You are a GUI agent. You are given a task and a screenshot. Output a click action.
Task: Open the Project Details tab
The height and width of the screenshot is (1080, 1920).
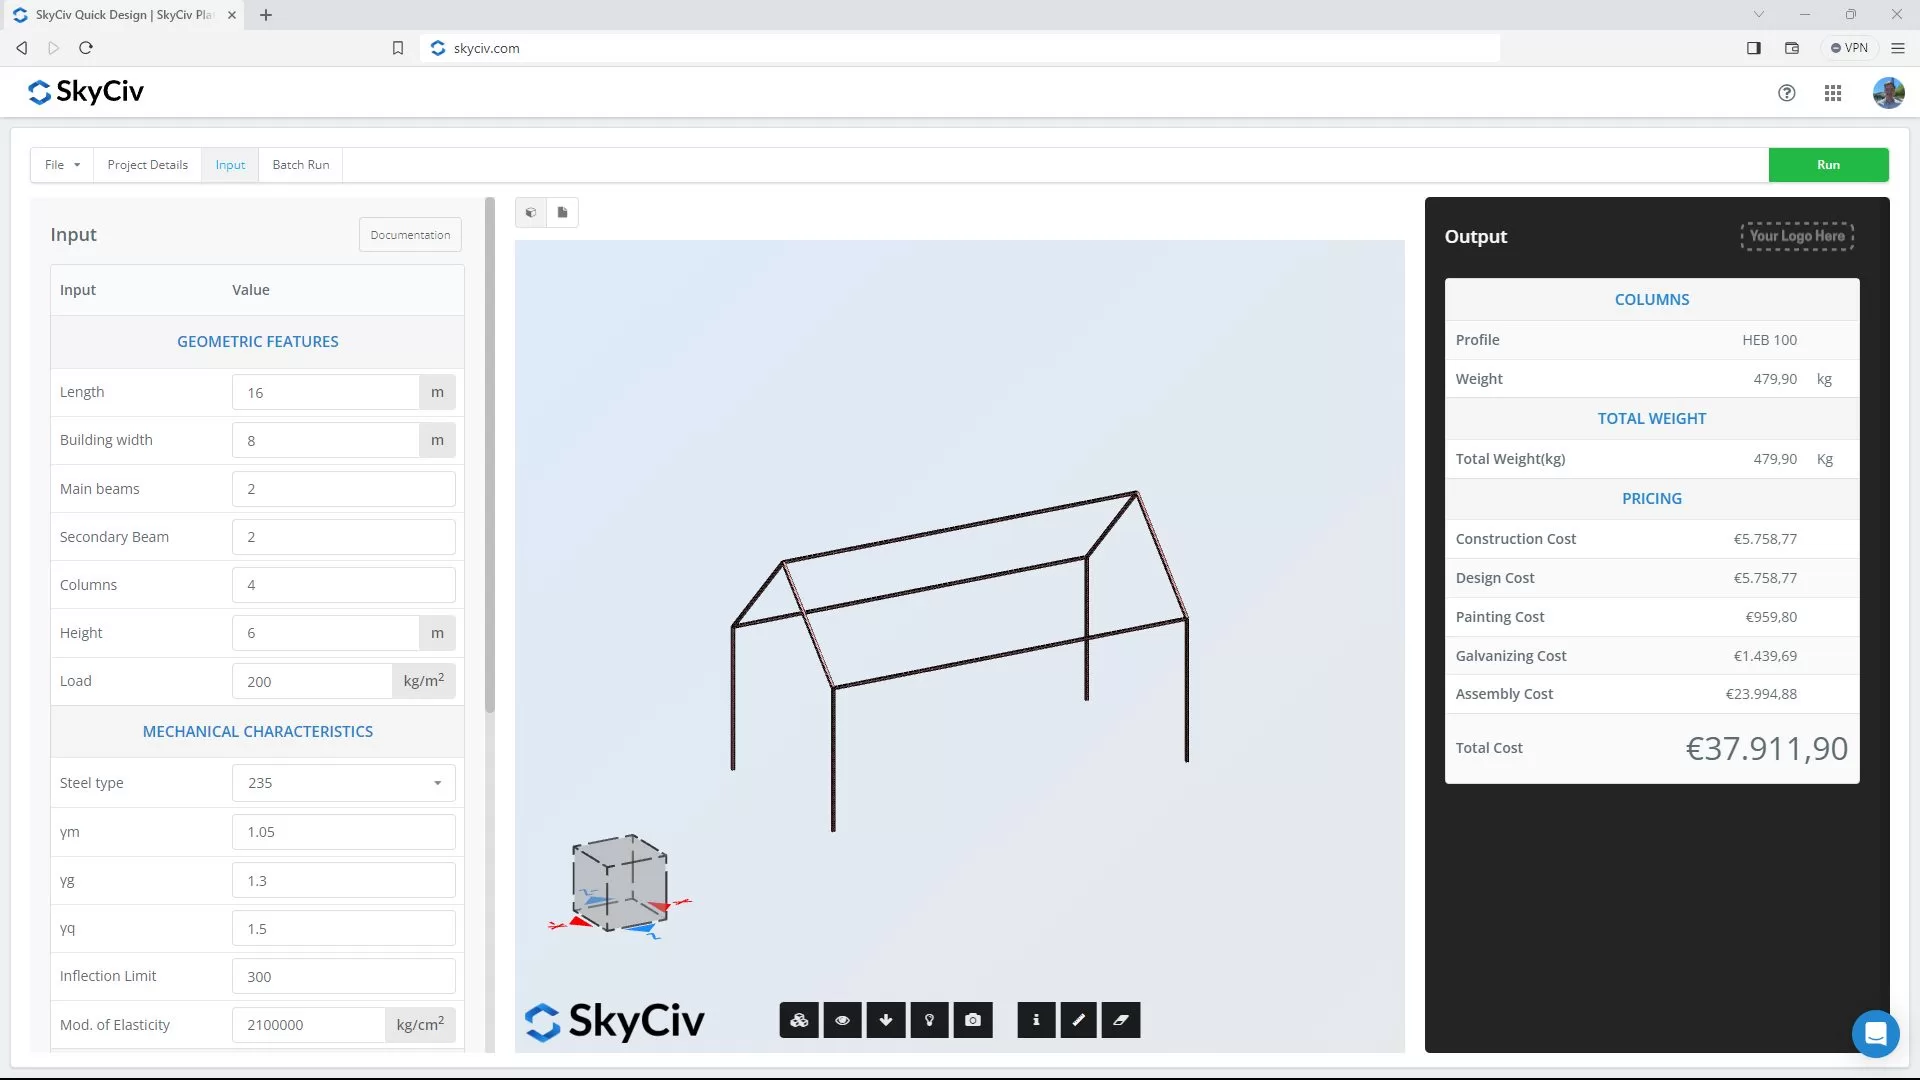click(148, 165)
